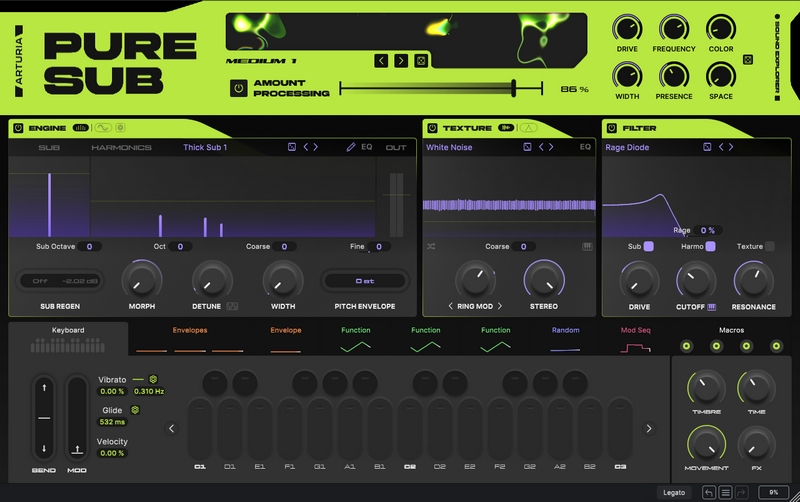Select previous engine preset arrow

tap(306, 147)
